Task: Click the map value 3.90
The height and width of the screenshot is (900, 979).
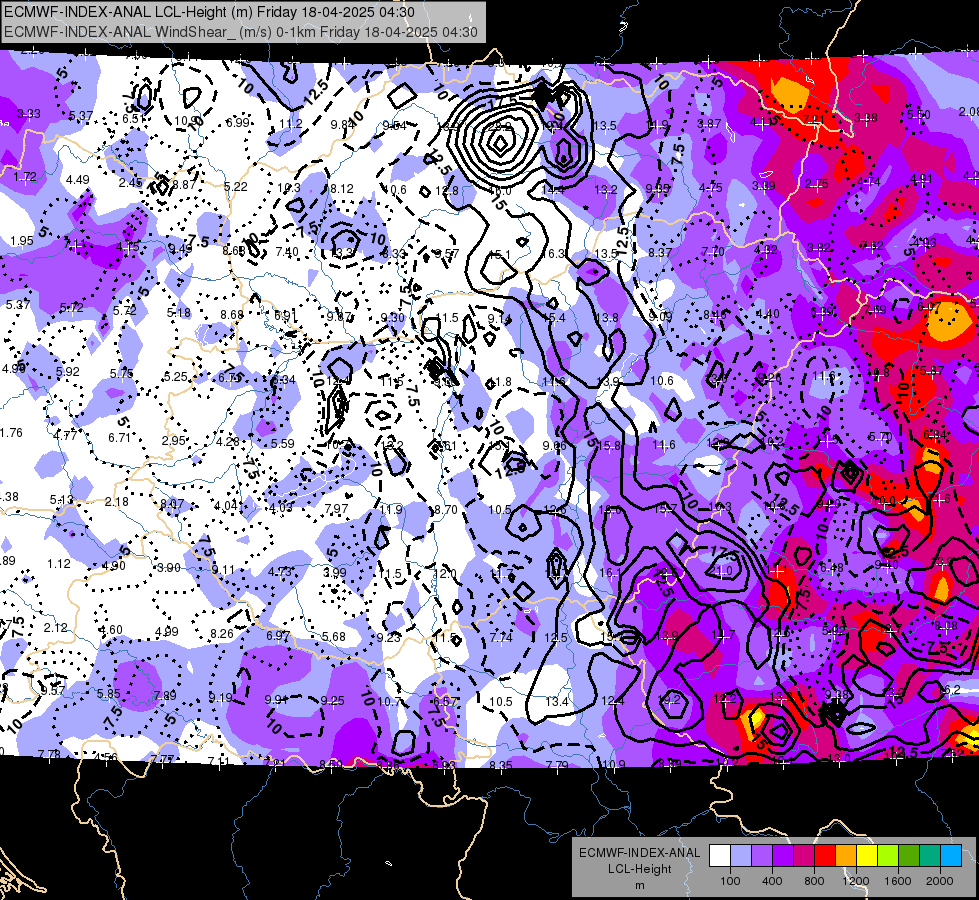Action: (x=169, y=568)
